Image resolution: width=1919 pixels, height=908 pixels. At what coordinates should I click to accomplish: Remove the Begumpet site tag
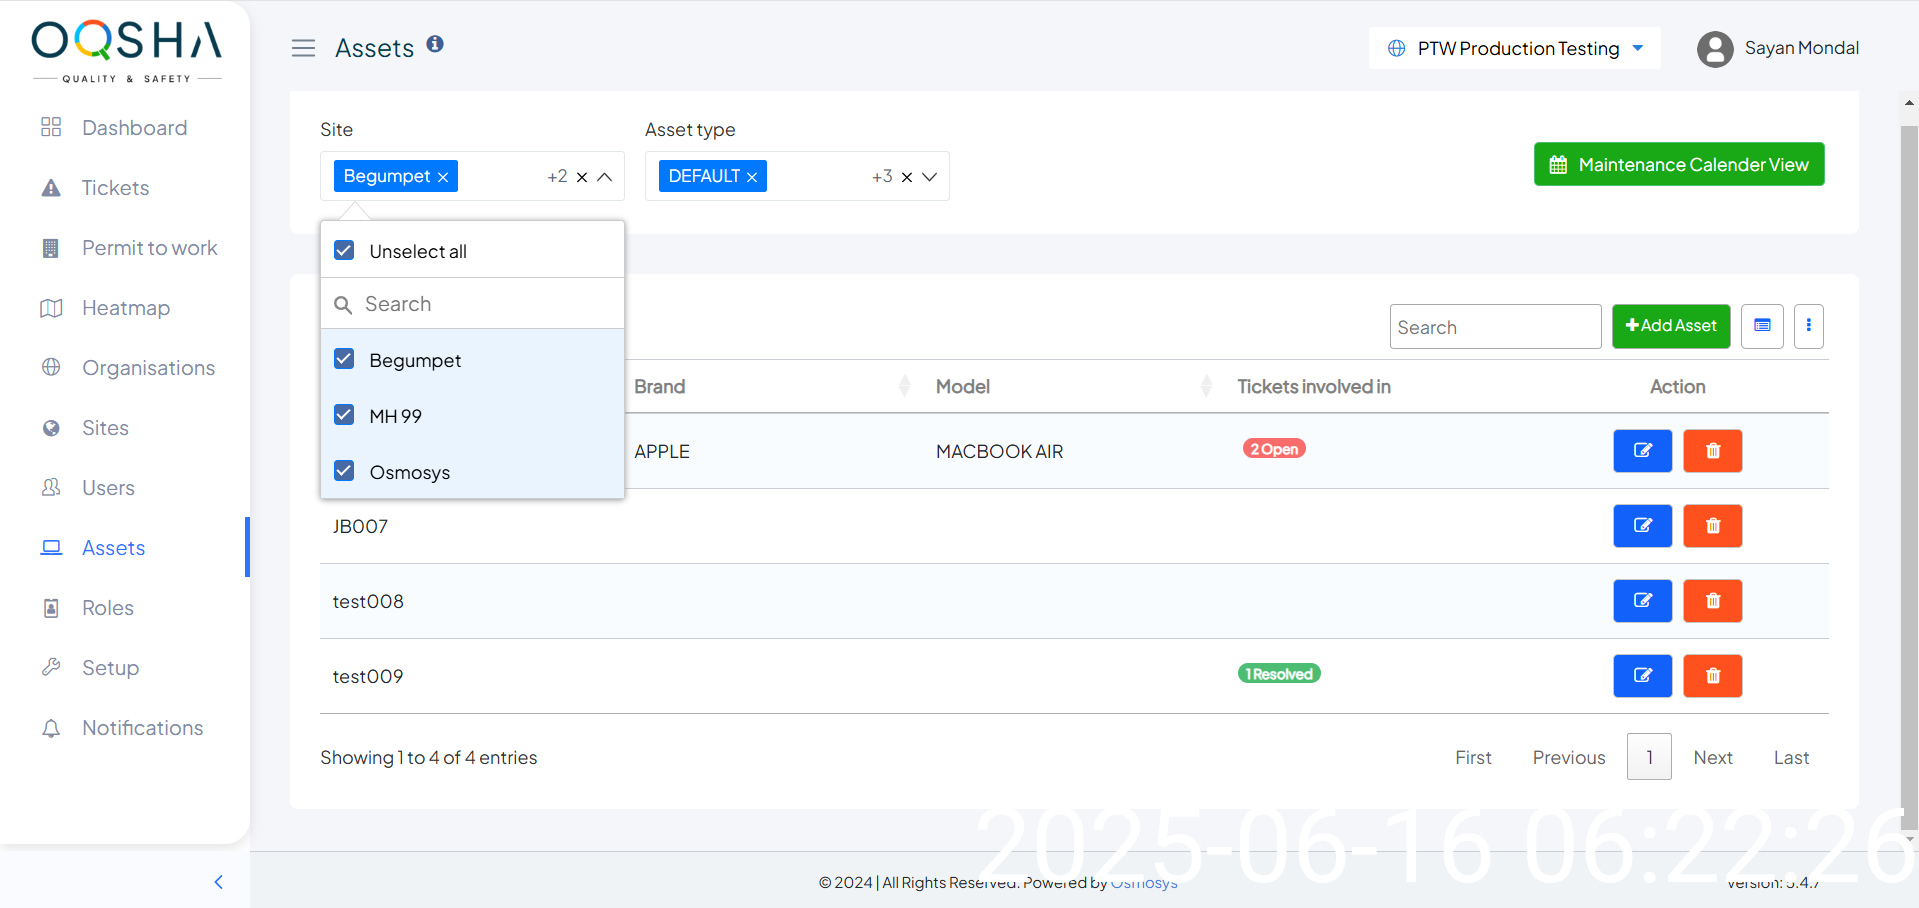[x=443, y=177]
